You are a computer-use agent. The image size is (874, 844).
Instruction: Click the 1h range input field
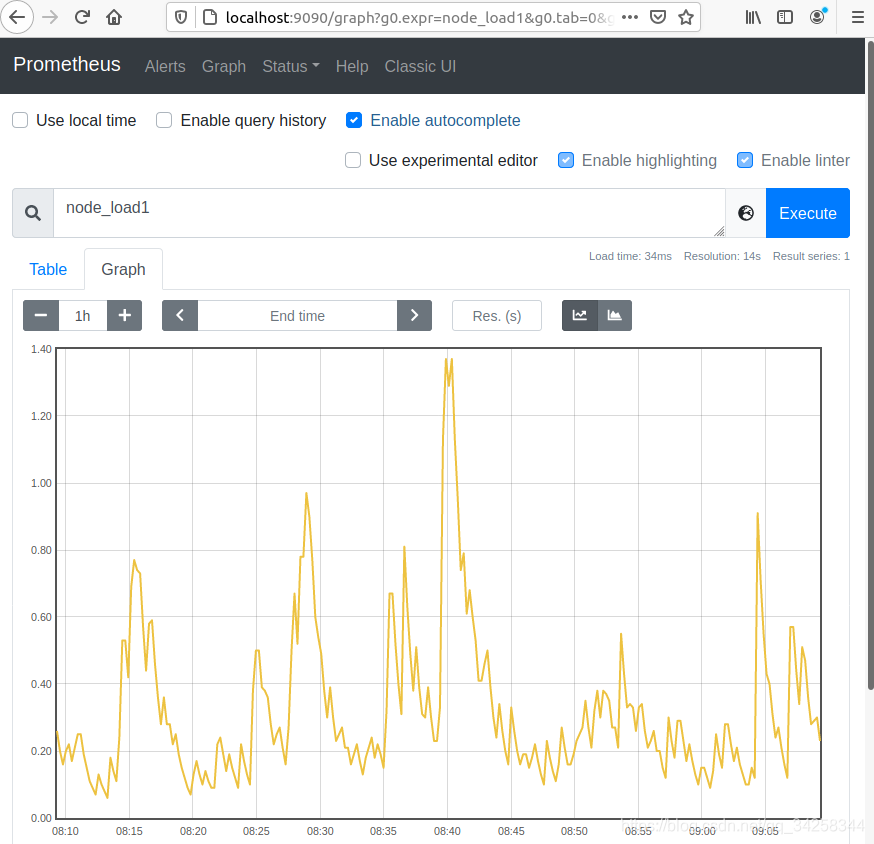82,316
